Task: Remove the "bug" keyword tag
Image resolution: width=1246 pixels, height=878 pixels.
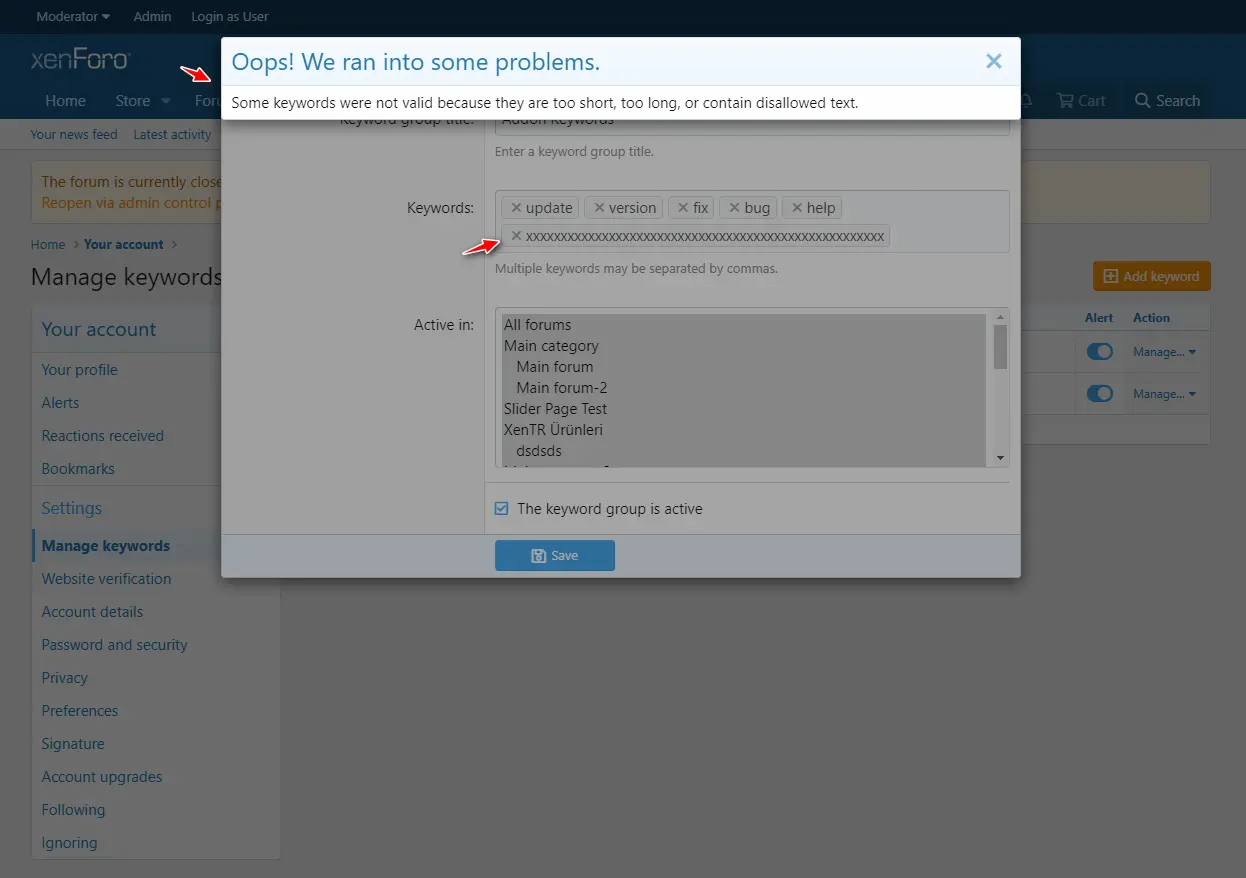Action: click(734, 208)
